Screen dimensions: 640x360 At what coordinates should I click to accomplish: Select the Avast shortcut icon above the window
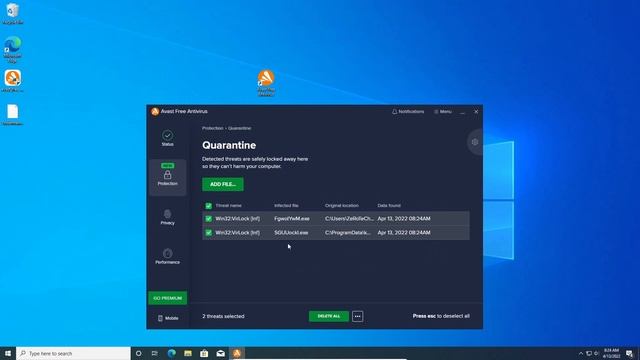click(266, 83)
